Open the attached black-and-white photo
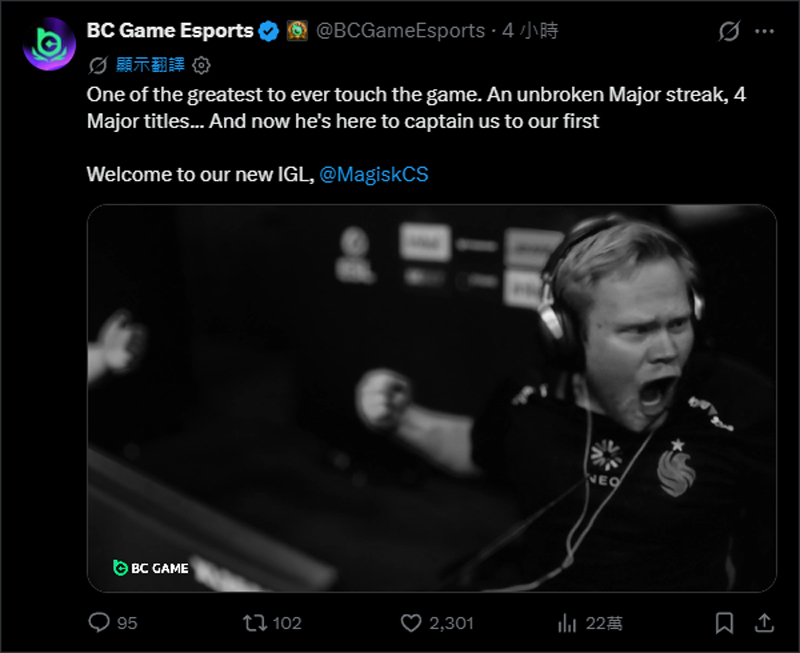 point(432,398)
